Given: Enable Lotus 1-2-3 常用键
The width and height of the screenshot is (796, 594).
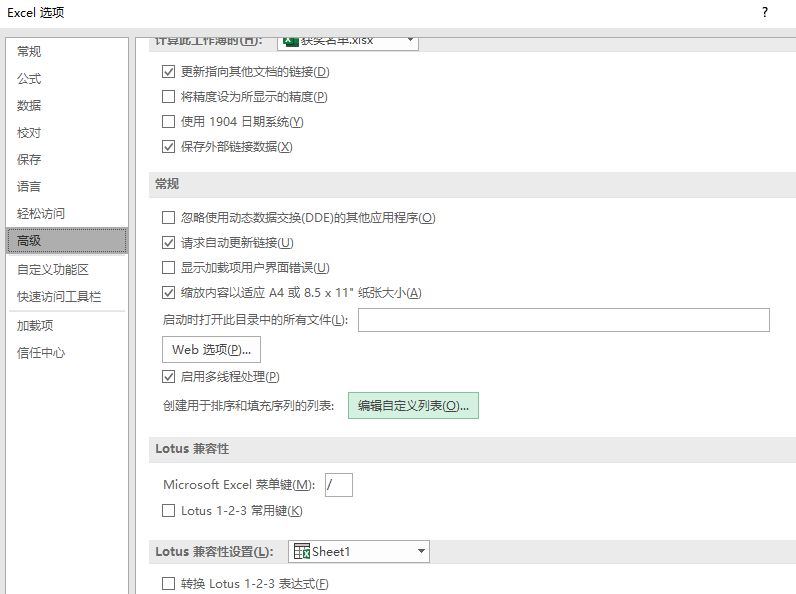Looking at the screenshot, I should 168,510.
